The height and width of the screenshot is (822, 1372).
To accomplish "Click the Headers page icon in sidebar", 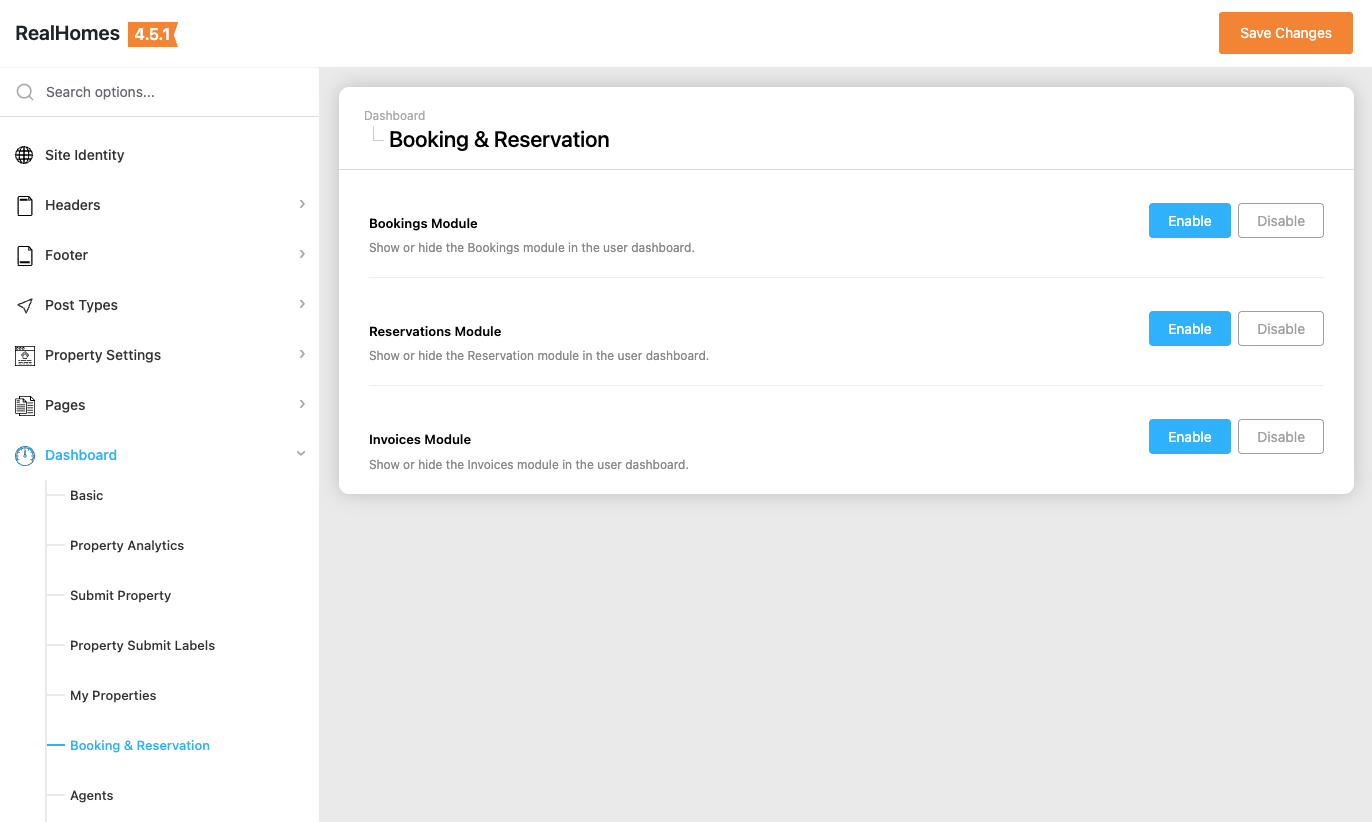I will [25, 205].
